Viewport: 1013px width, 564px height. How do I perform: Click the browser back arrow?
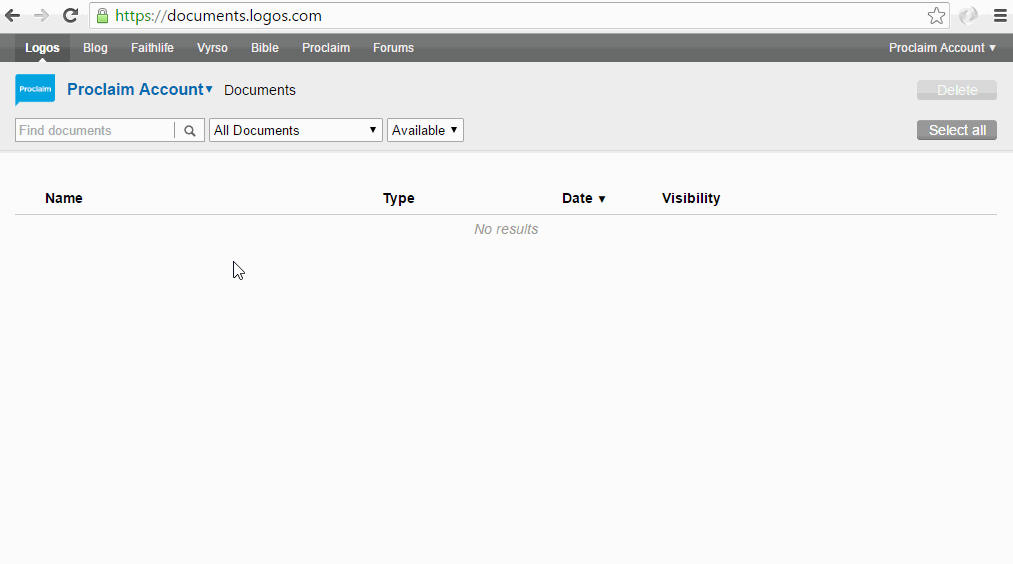point(12,16)
